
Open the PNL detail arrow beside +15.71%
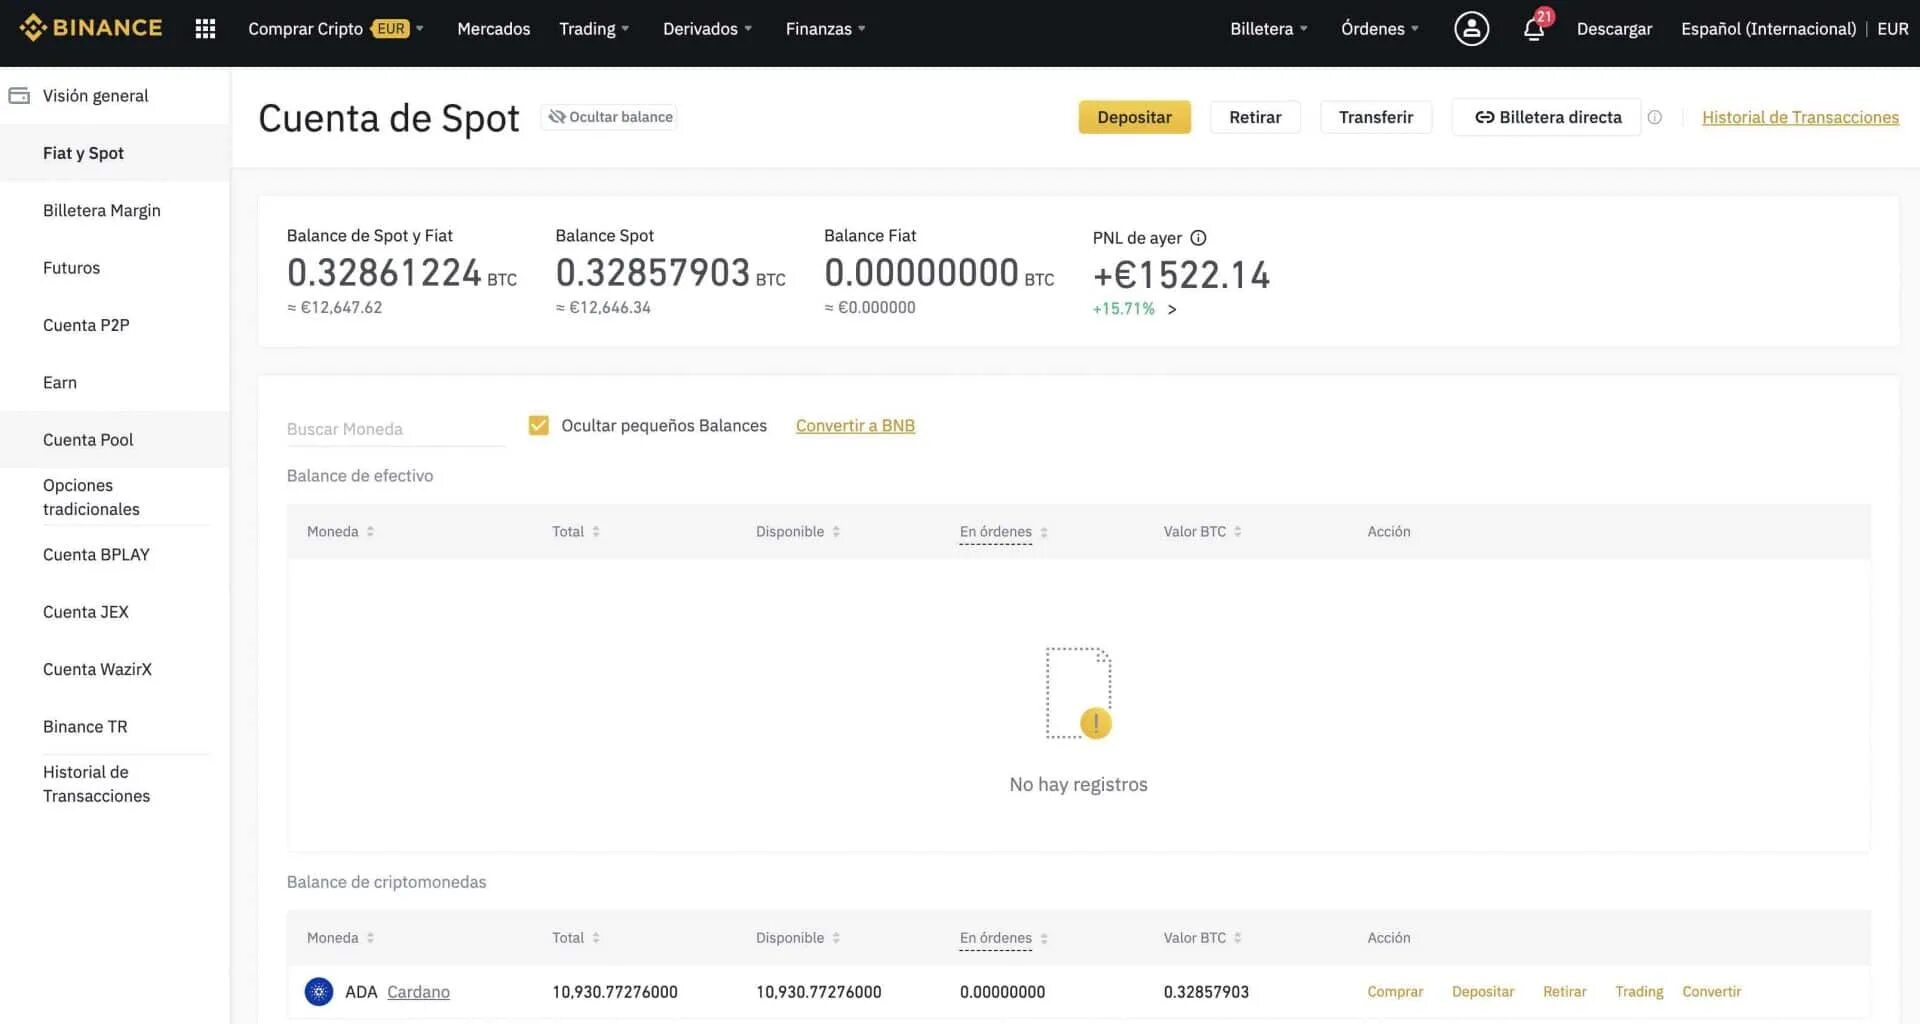tap(1172, 310)
